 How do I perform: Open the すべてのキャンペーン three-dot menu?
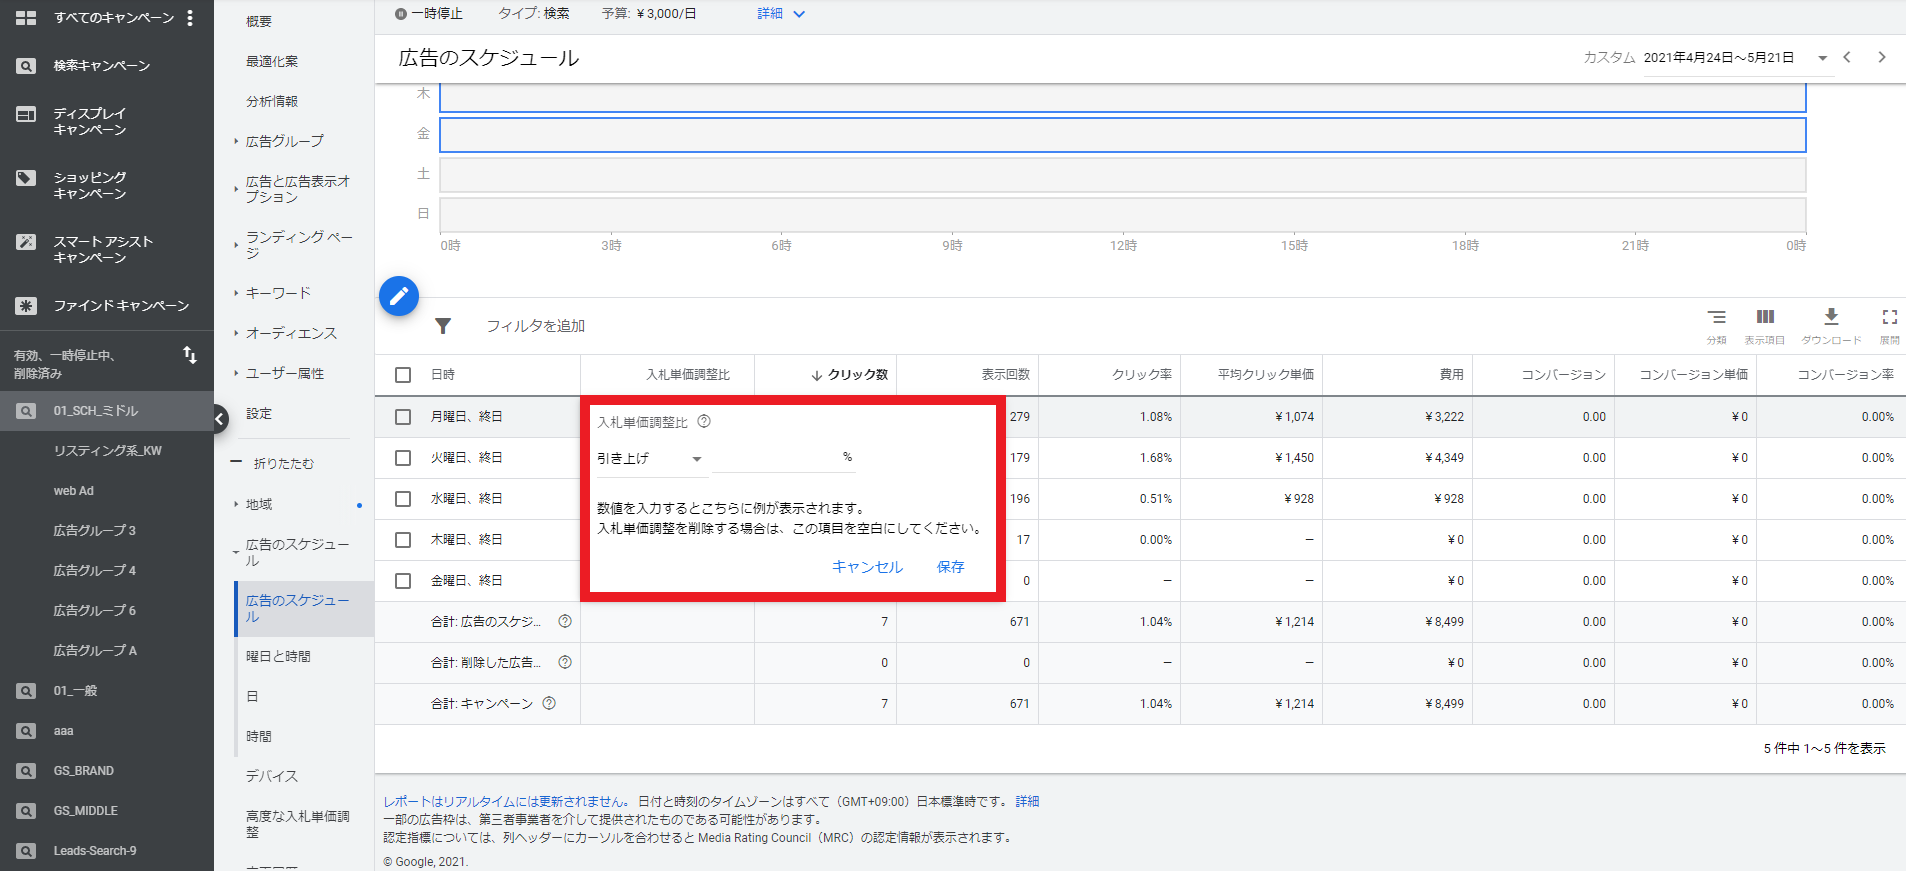190,18
